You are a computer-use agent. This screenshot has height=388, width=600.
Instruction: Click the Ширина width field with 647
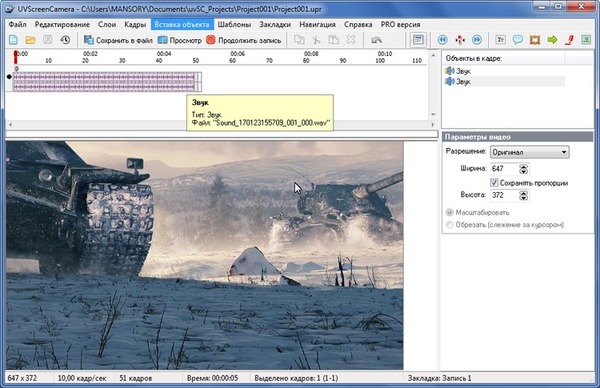[x=504, y=169]
